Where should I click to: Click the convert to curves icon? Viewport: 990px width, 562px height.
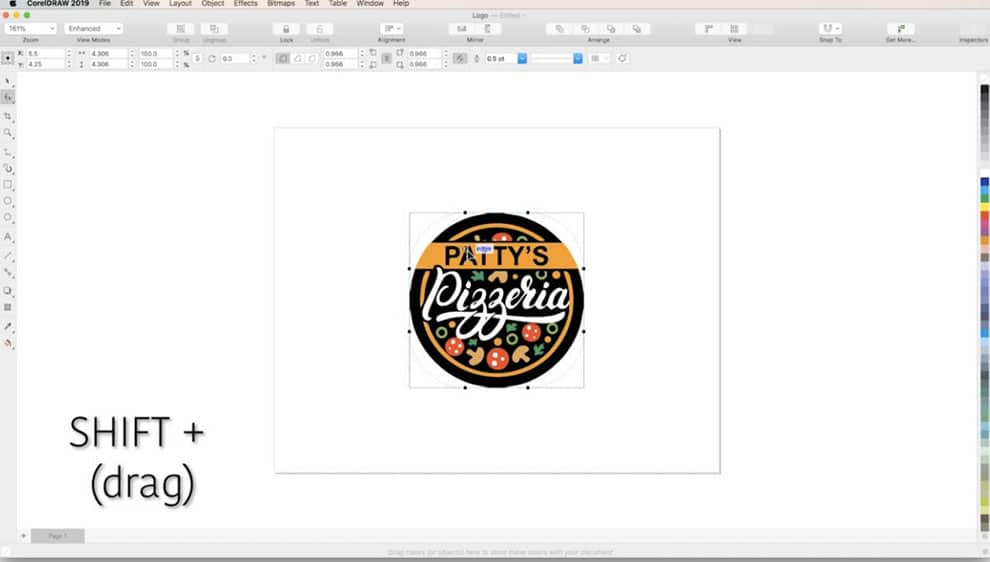tap(623, 58)
